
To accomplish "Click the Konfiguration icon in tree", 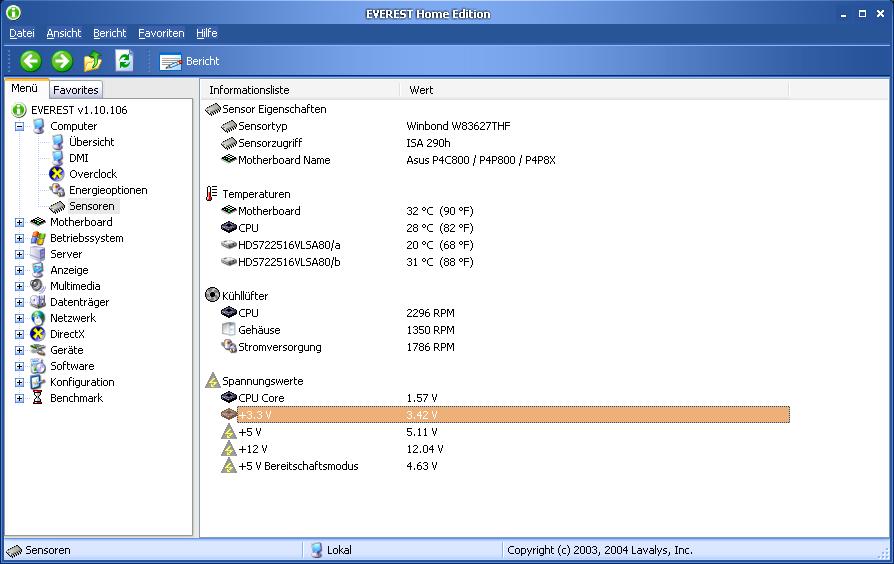I will pyautogui.click(x=38, y=382).
